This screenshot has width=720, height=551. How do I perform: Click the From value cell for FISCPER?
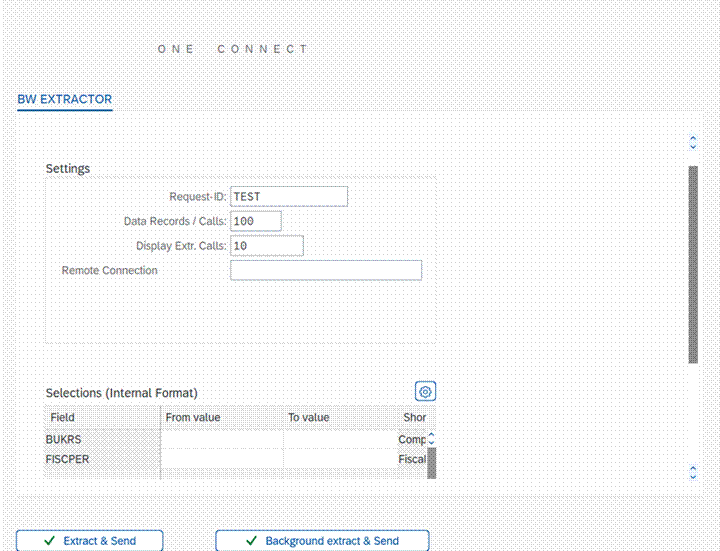click(x=222, y=459)
